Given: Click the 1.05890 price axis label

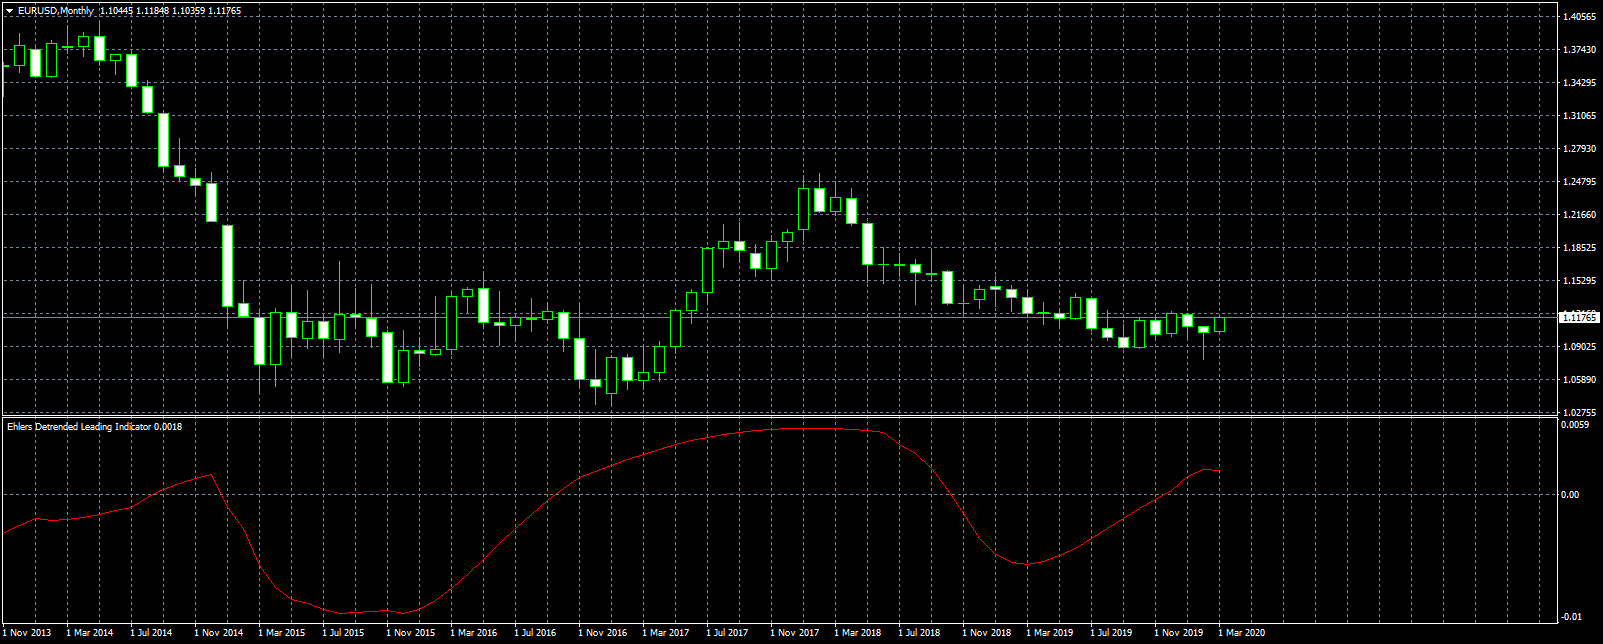Looking at the screenshot, I should coord(1579,380).
